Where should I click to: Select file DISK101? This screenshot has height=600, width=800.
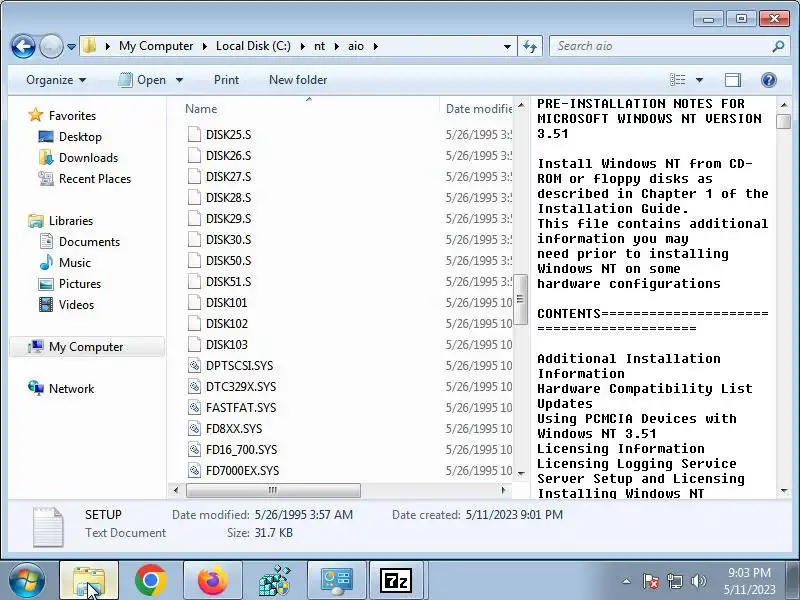click(x=227, y=303)
